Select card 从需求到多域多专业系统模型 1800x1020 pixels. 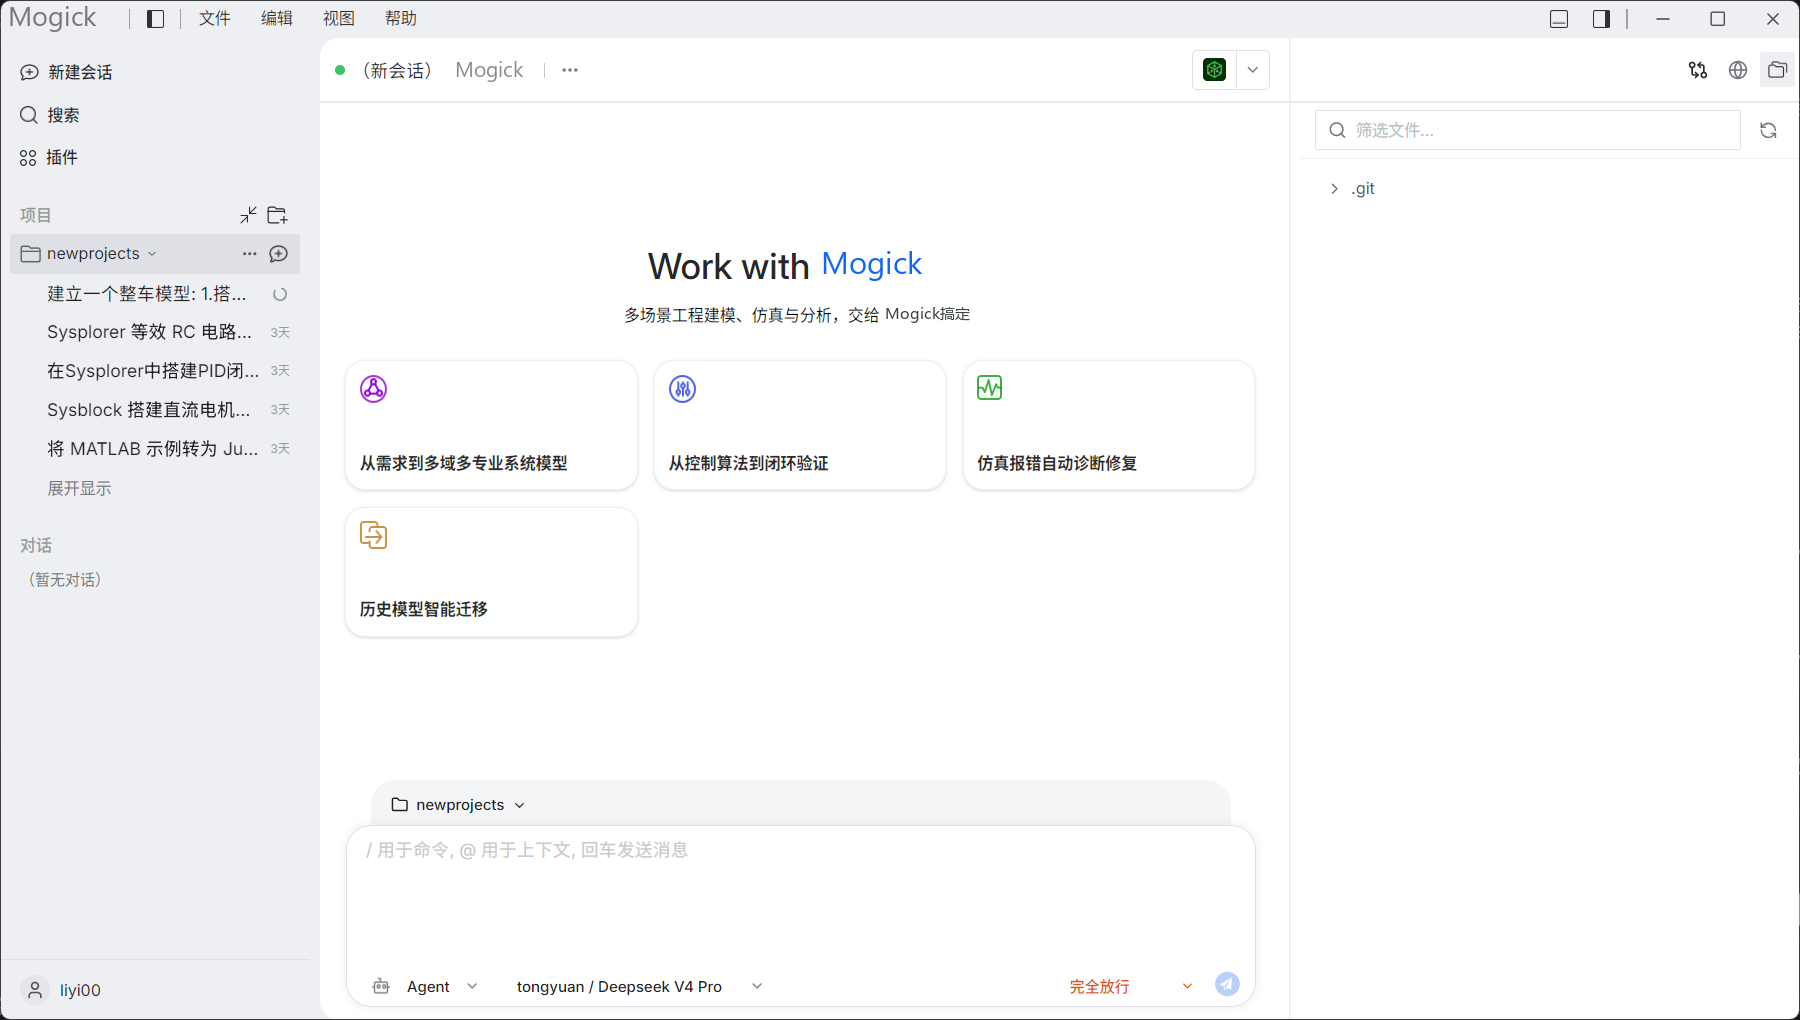pos(491,425)
